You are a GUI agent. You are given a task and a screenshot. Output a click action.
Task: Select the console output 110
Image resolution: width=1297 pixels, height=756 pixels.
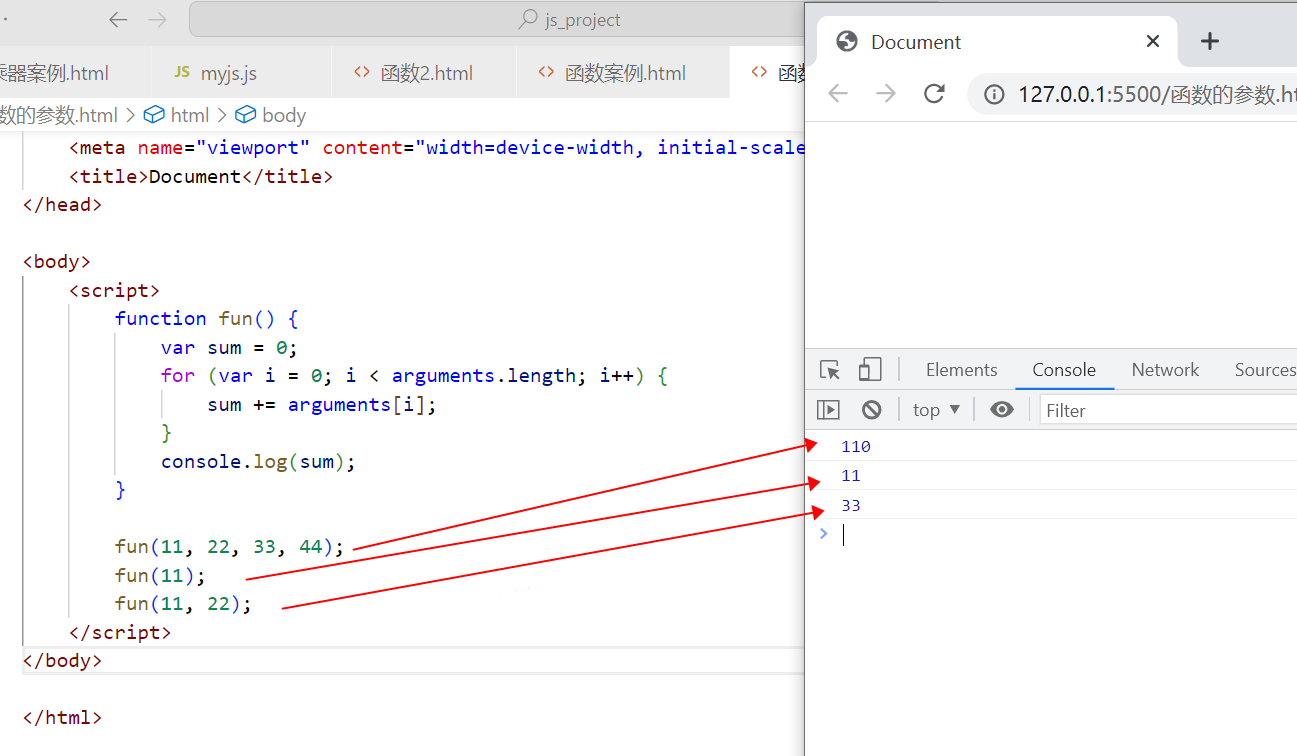point(856,446)
